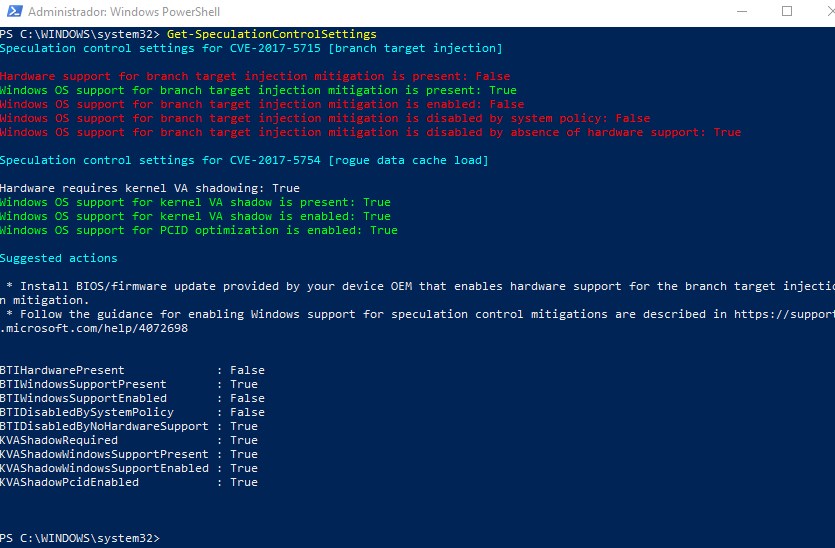The image size is (835, 548).
Task: Click 'kernel VA shadow is enabled: True' line
Action: (195, 216)
